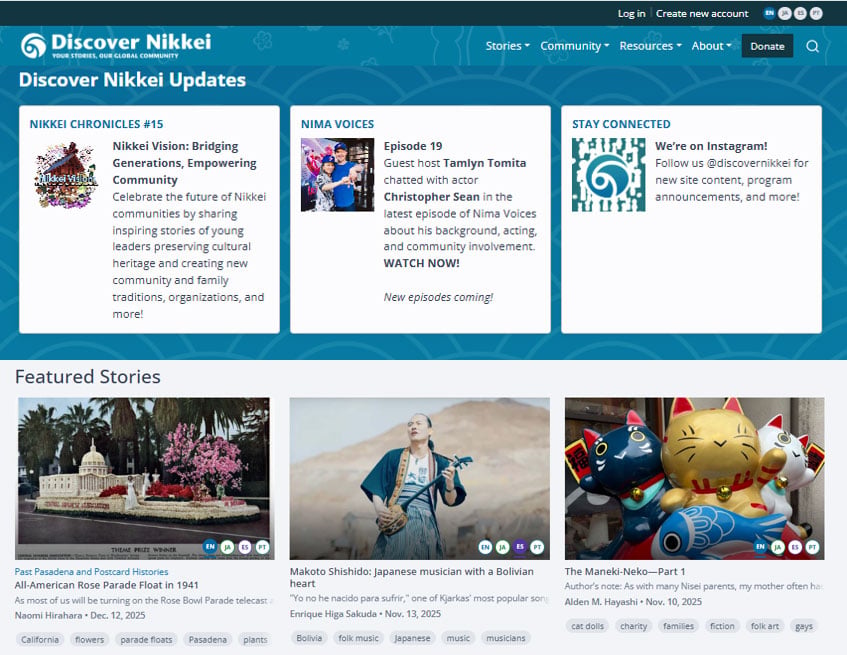Expand the Stories dropdown menu

click(x=507, y=46)
